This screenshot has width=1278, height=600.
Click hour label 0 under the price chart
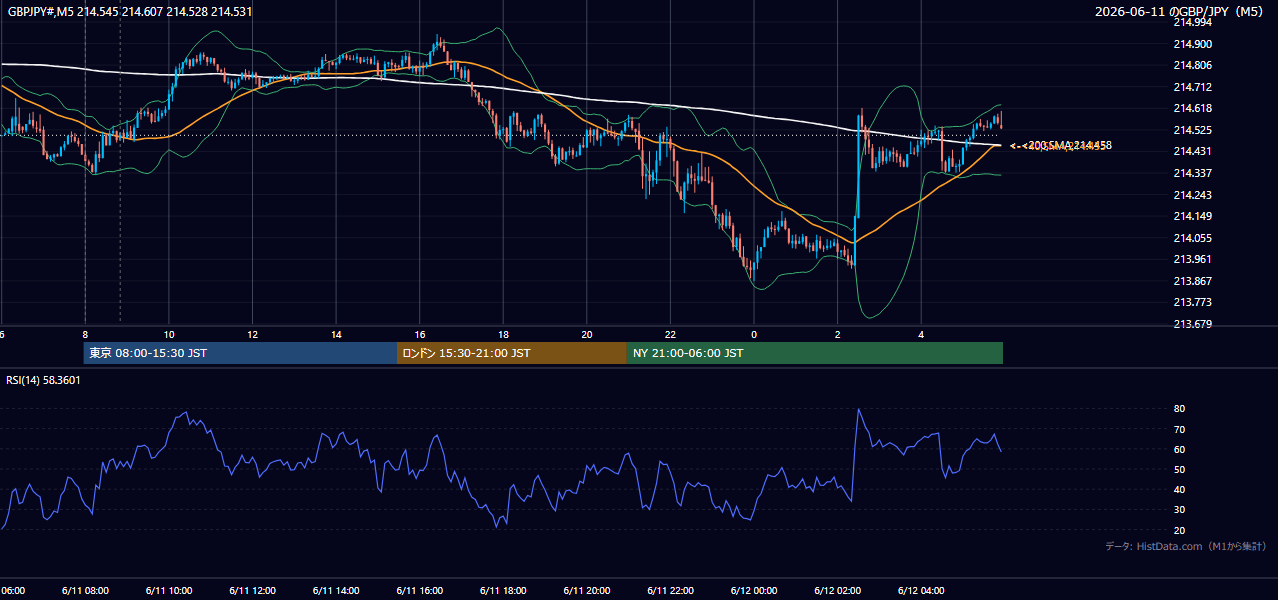(x=754, y=334)
